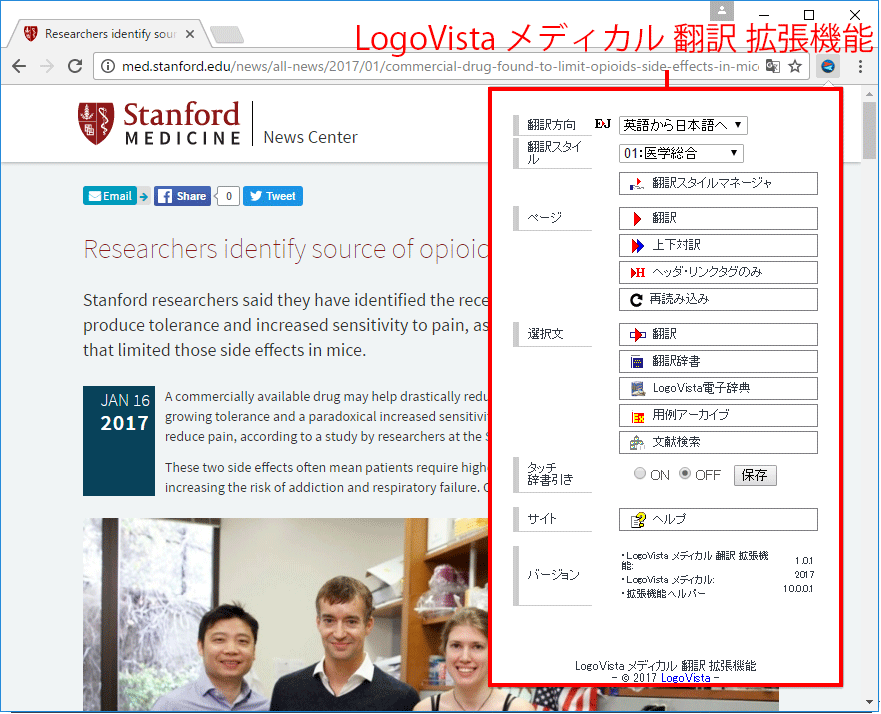Screen dimensions: 881x714
Task: Open the News Center link
Action: [310, 137]
